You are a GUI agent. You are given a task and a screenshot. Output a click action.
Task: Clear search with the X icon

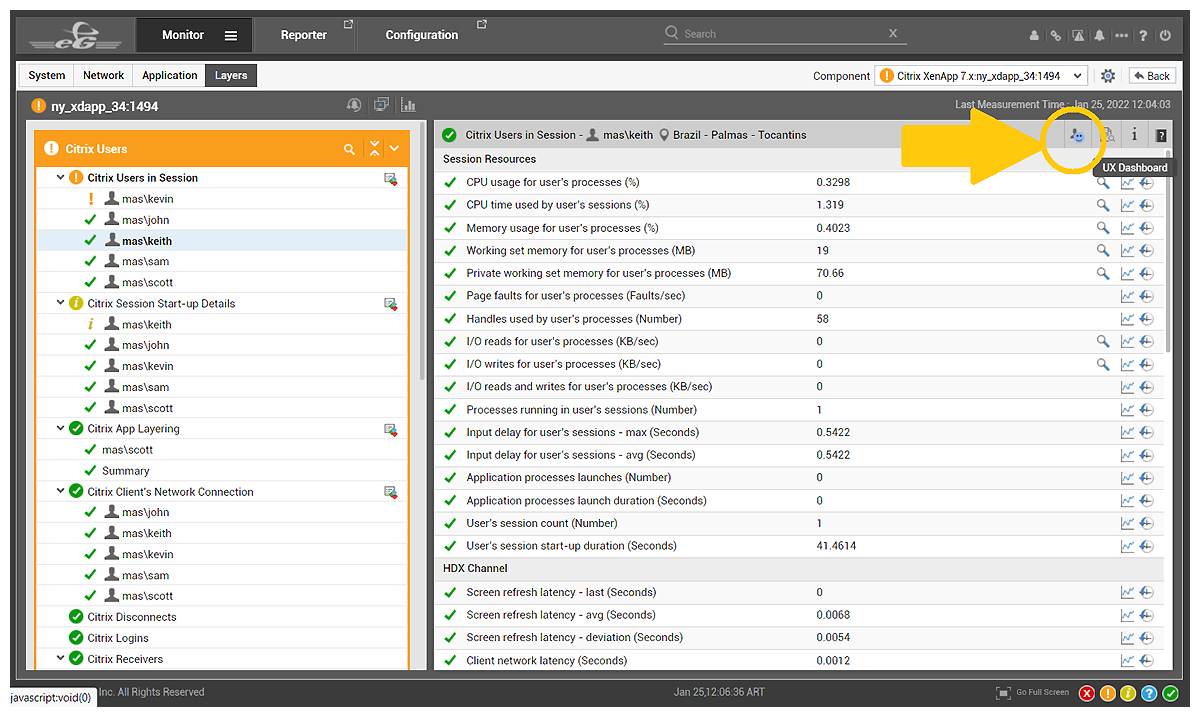[x=893, y=34]
